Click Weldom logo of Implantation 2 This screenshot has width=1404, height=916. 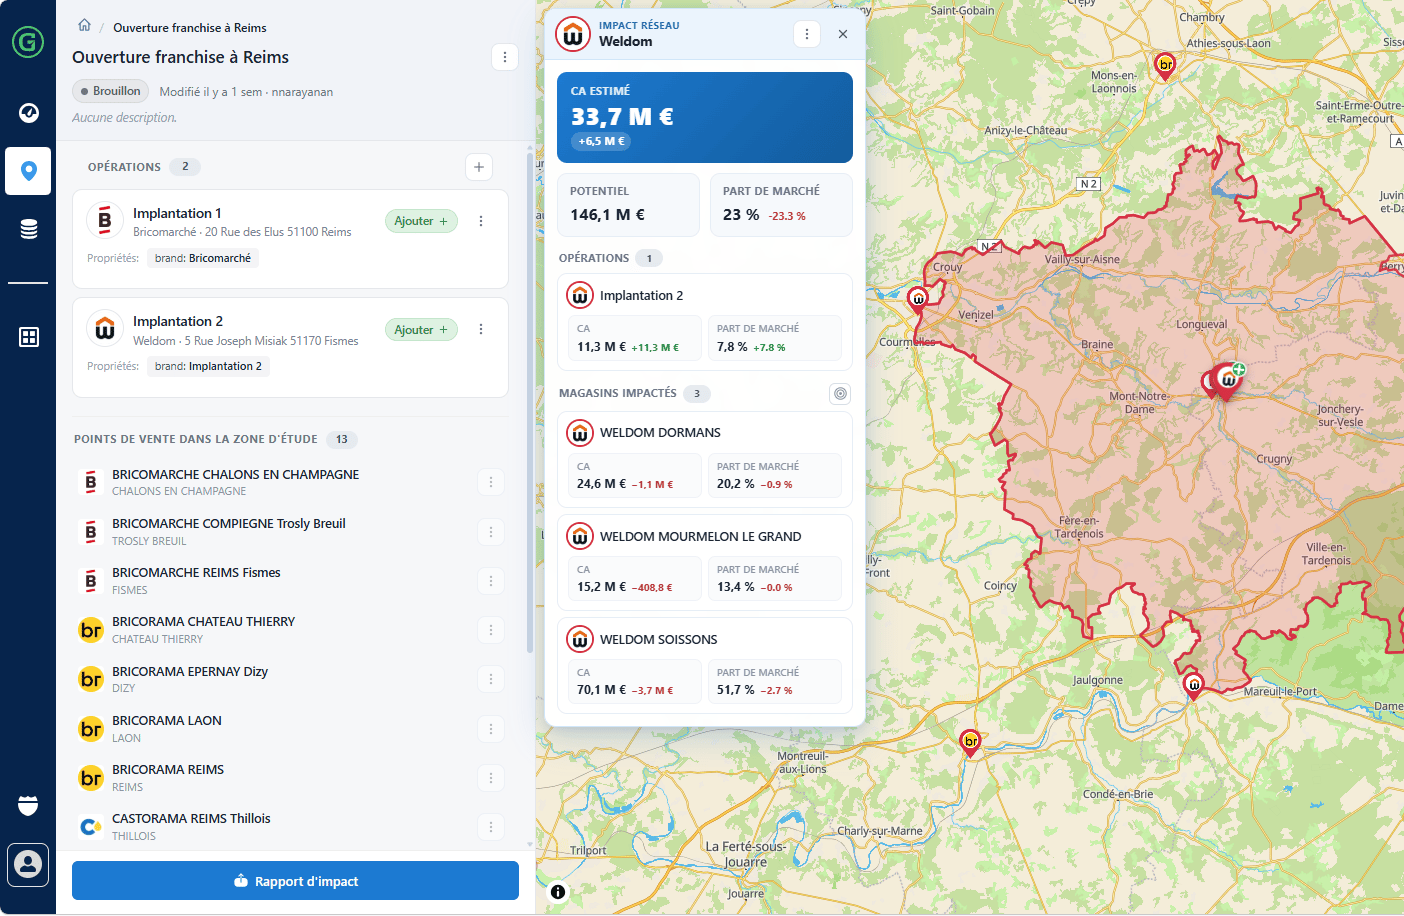[105, 329]
